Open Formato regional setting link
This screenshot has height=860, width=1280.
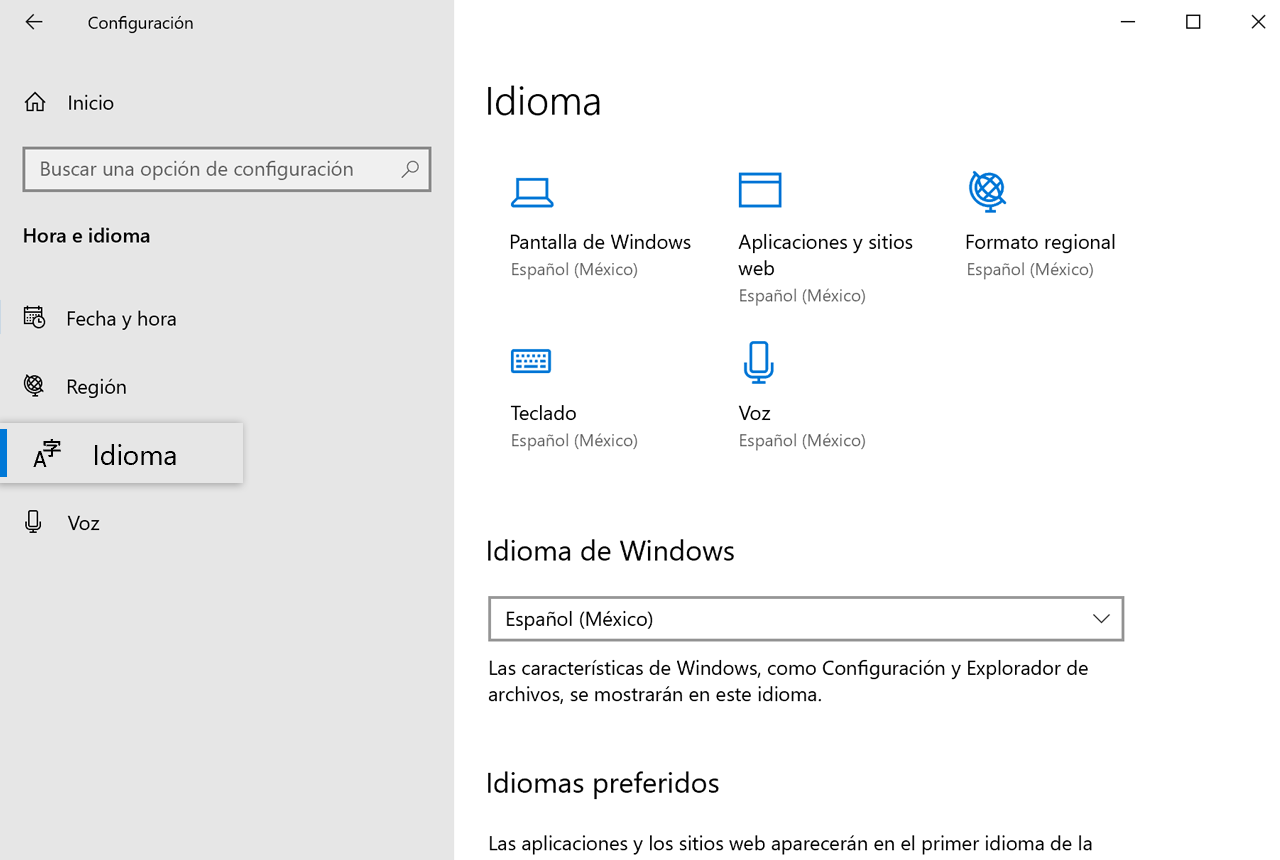(1040, 242)
